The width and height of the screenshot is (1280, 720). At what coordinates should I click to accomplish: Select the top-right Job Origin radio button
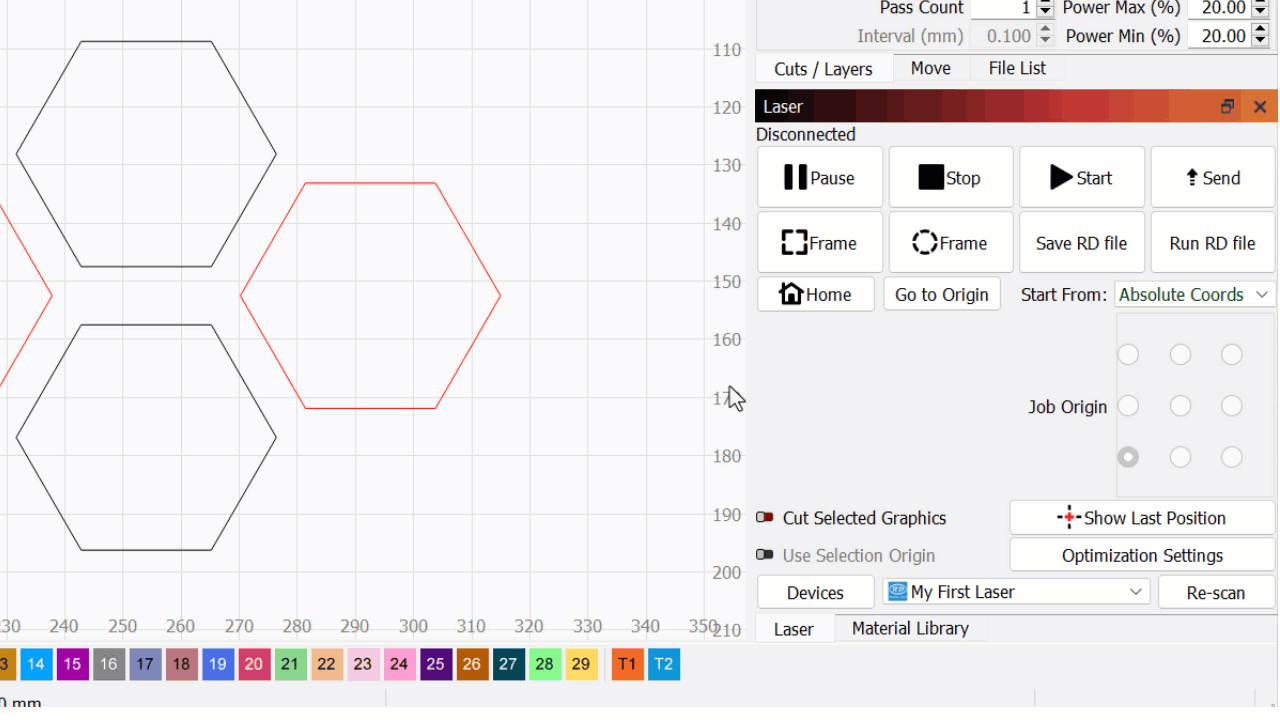(1231, 355)
